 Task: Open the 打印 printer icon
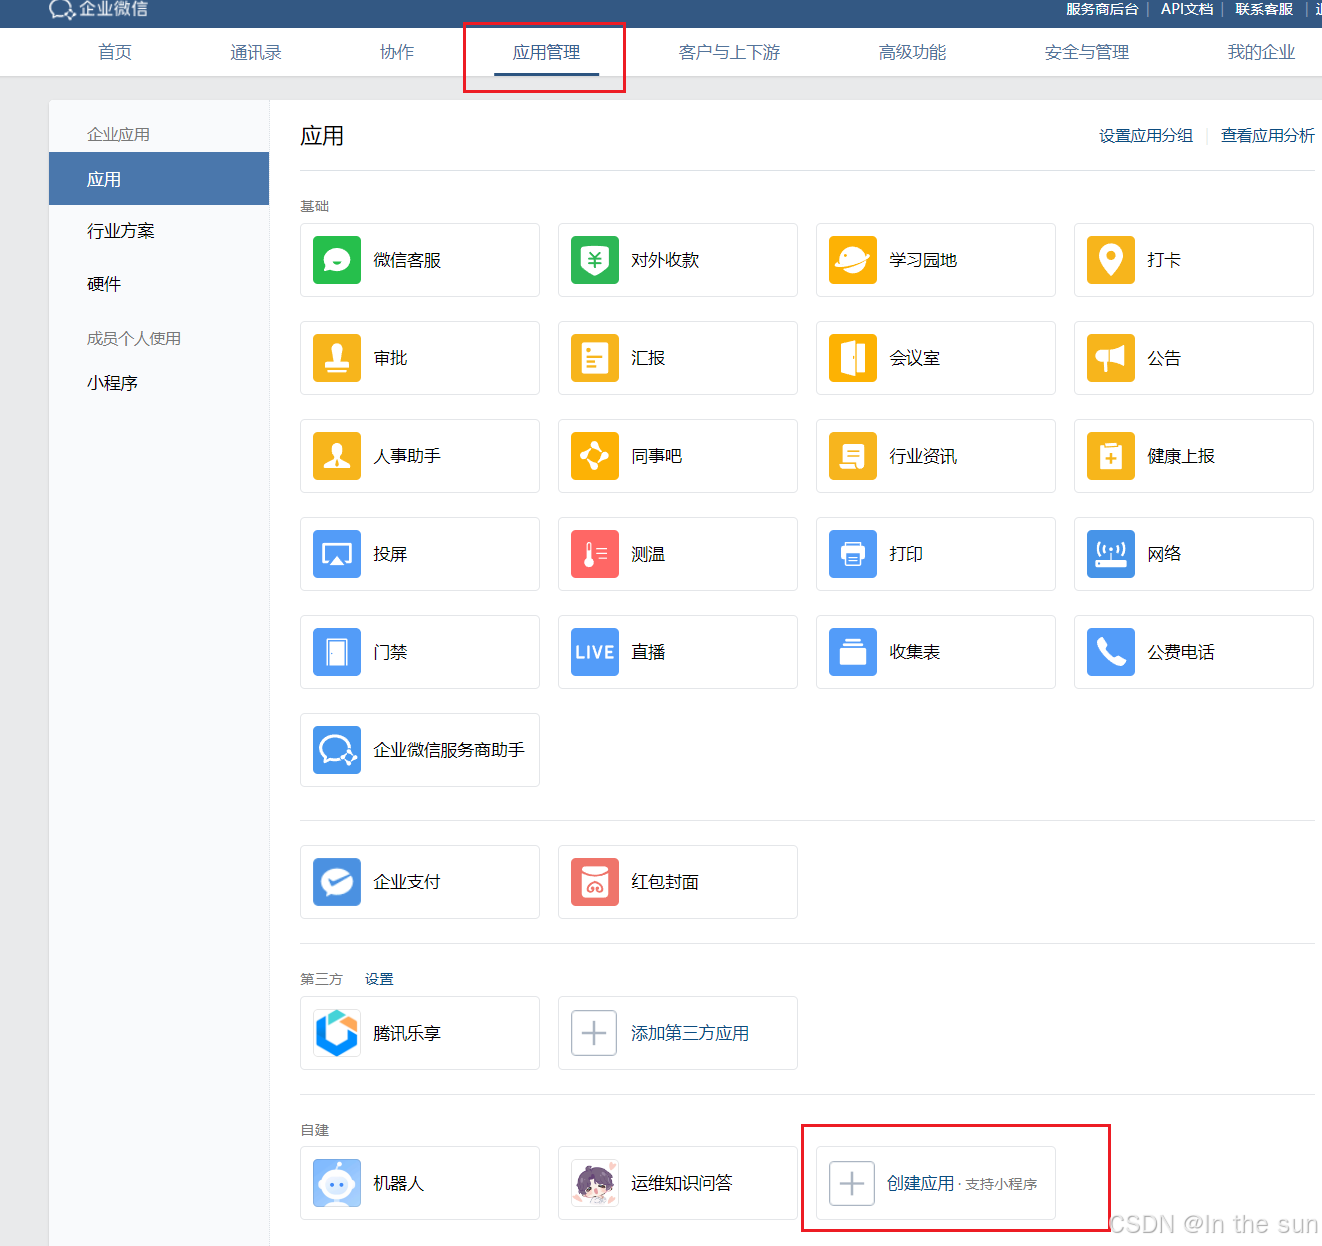pos(853,554)
